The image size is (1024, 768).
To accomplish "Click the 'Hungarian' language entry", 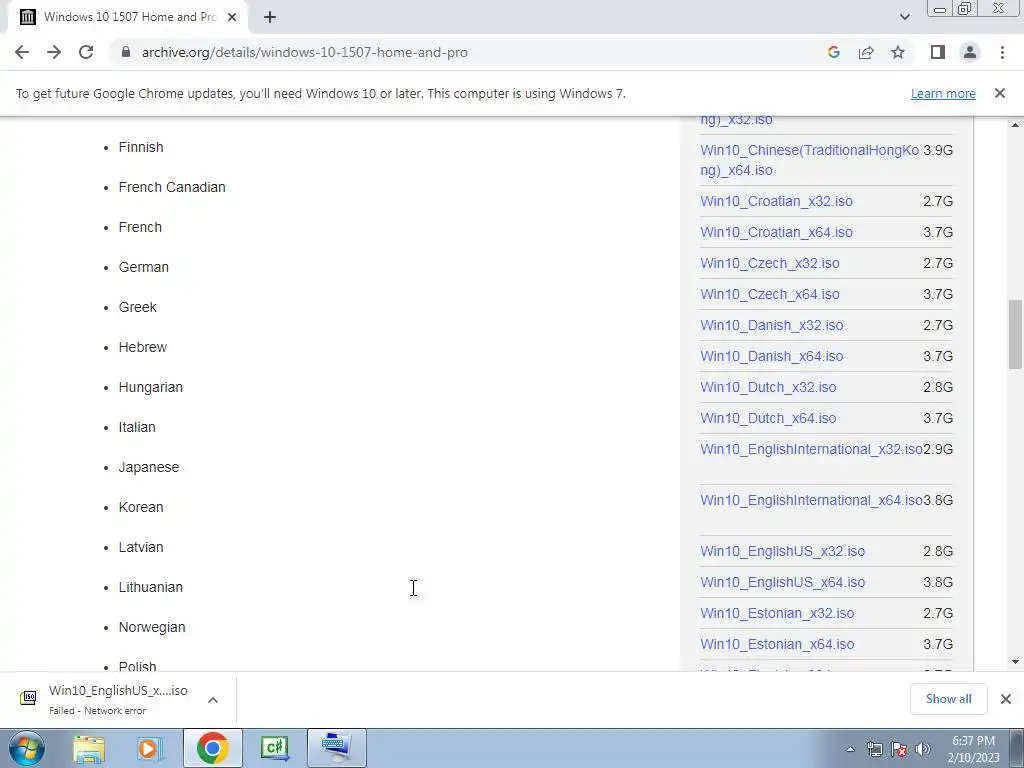I will pos(150,387).
